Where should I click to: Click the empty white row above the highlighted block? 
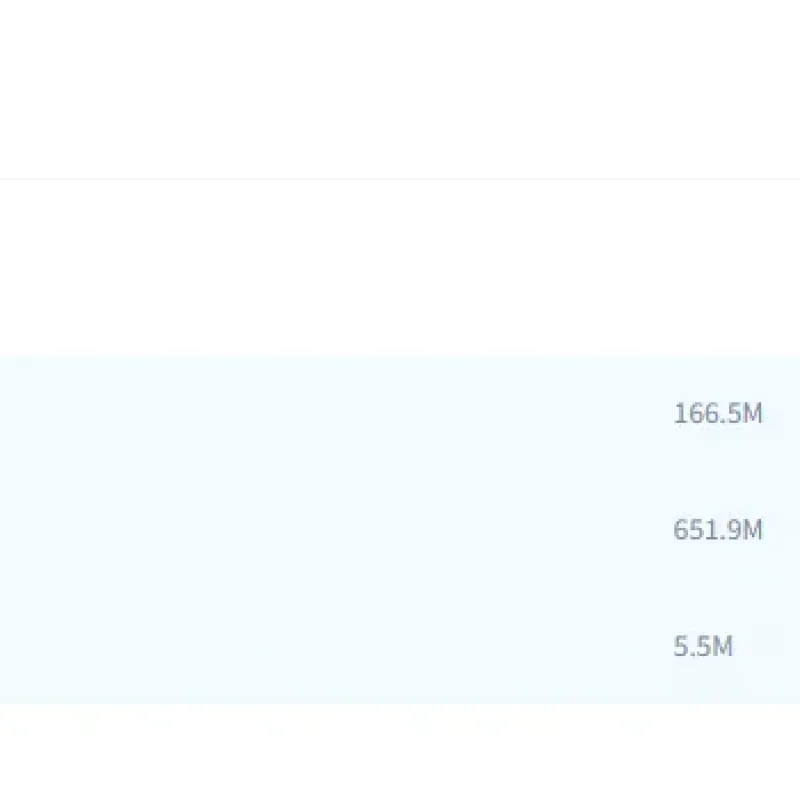pyautogui.click(x=400, y=268)
